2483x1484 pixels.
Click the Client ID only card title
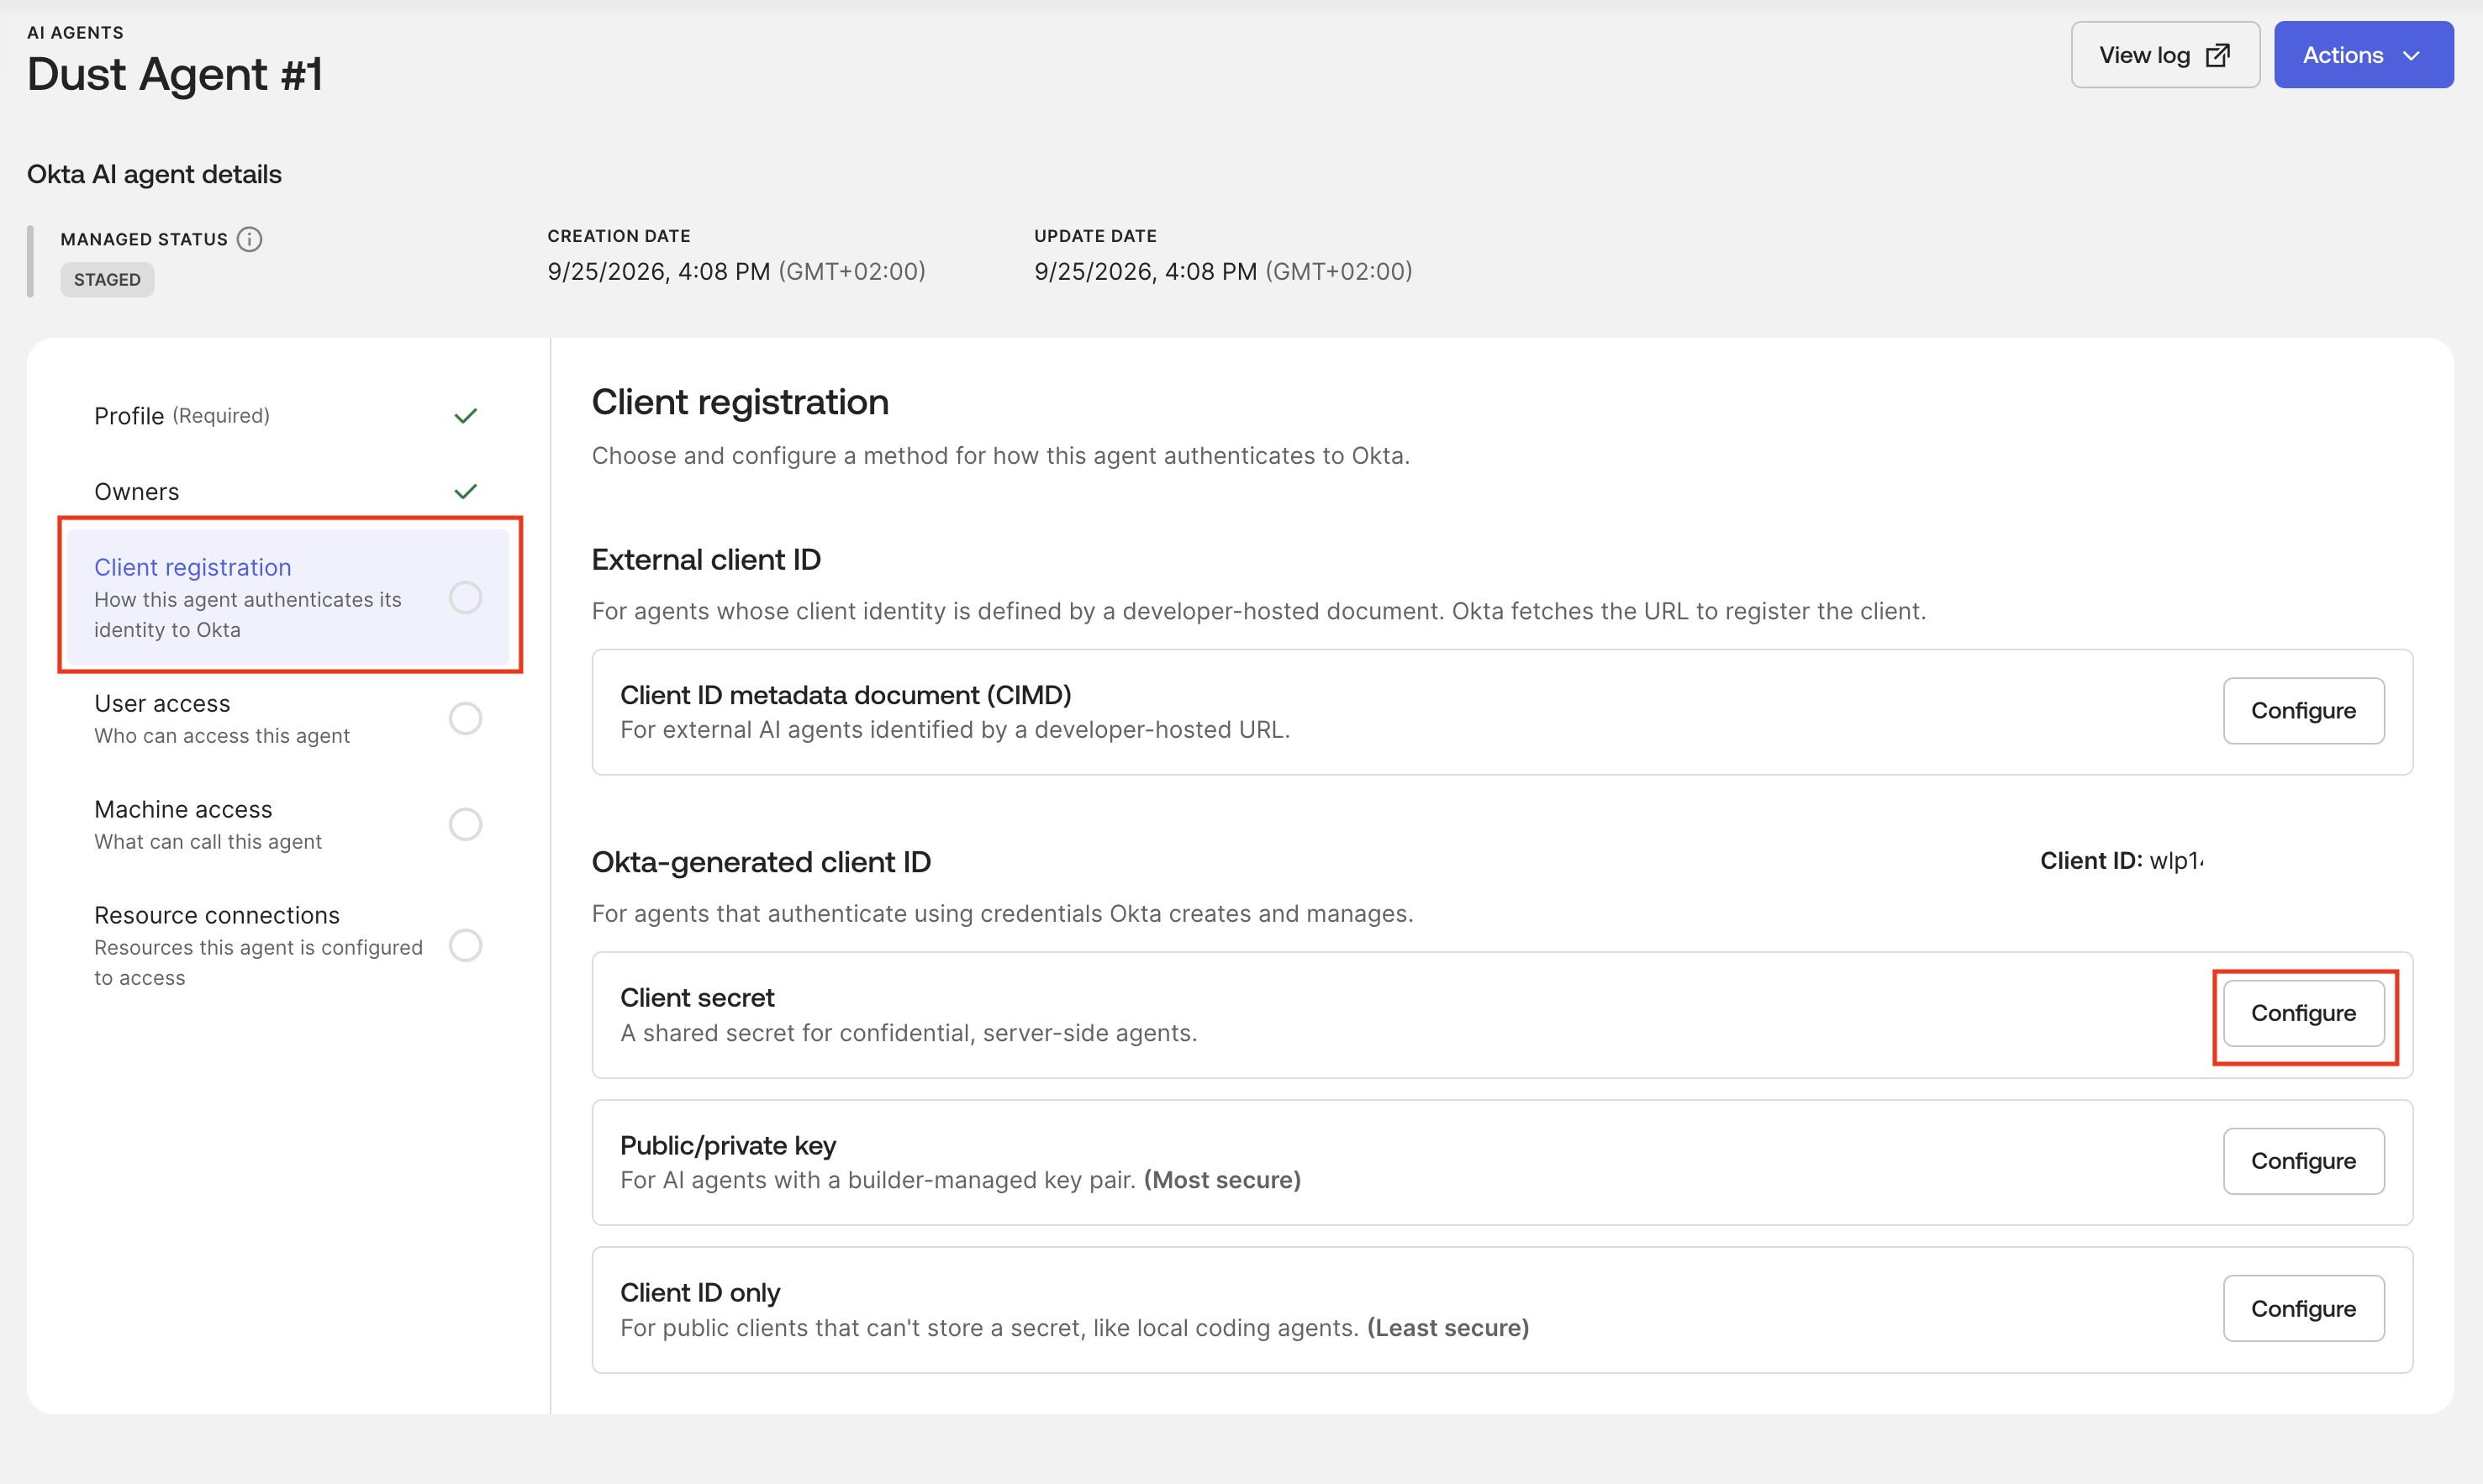[700, 1293]
